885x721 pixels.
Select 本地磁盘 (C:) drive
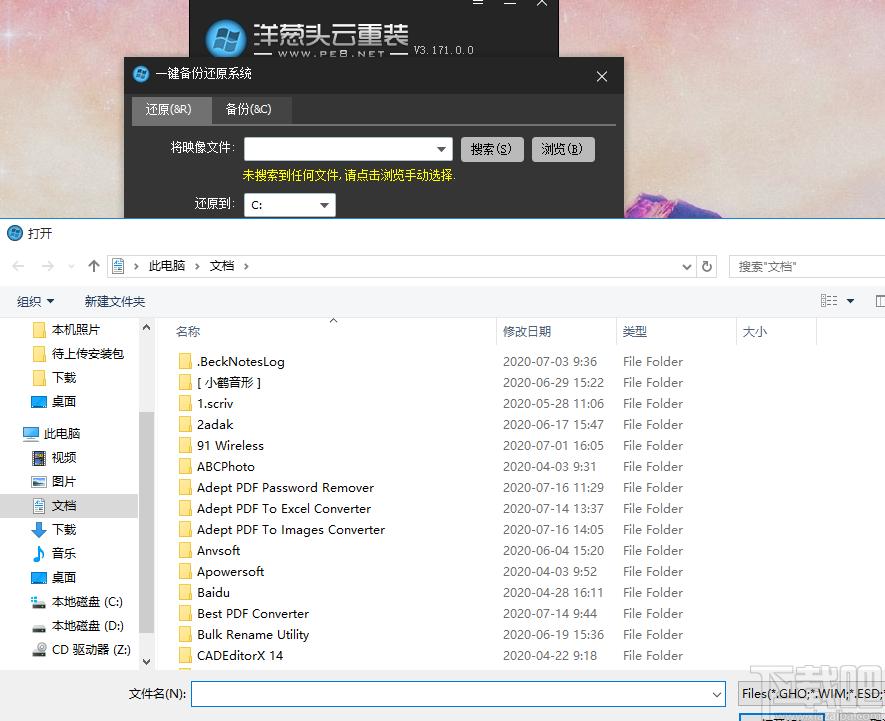pos(86,602)
